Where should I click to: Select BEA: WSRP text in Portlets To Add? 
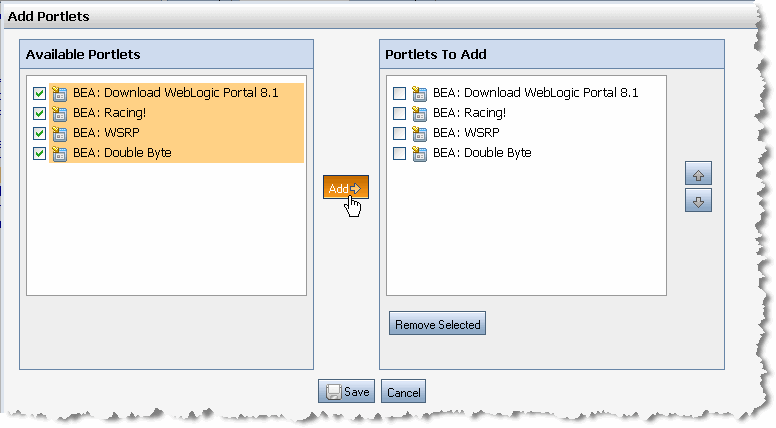(466, 133)
